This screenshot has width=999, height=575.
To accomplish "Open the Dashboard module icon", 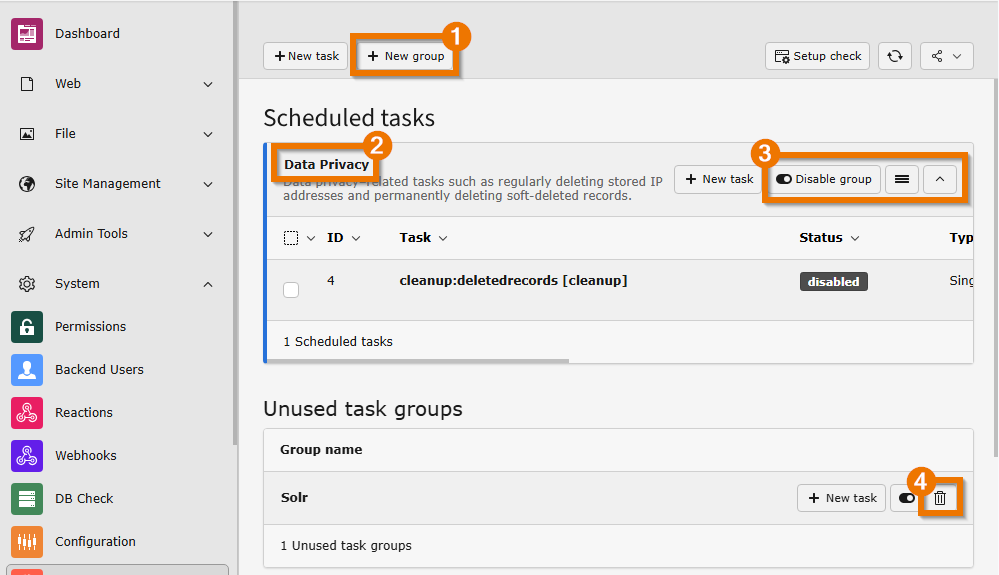I will [27, 34].
